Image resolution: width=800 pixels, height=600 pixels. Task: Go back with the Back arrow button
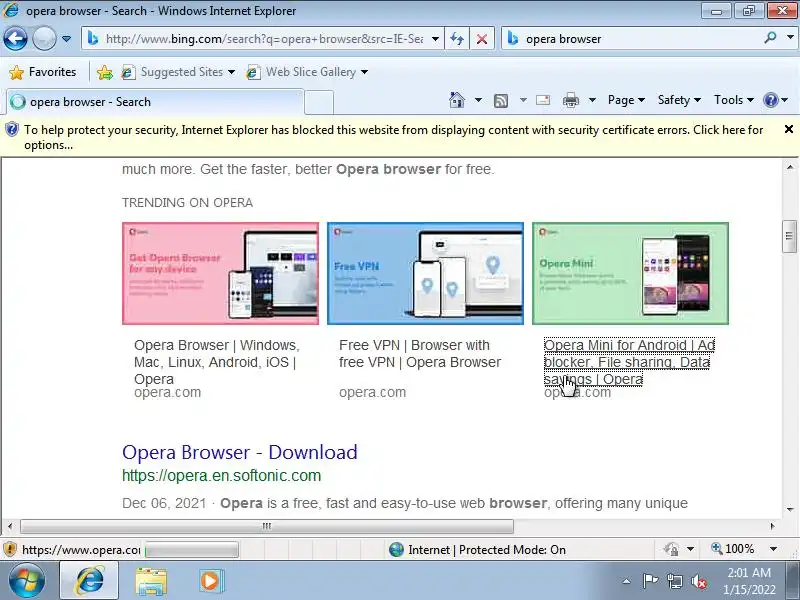pyautogui.click(x=15, y=39)
